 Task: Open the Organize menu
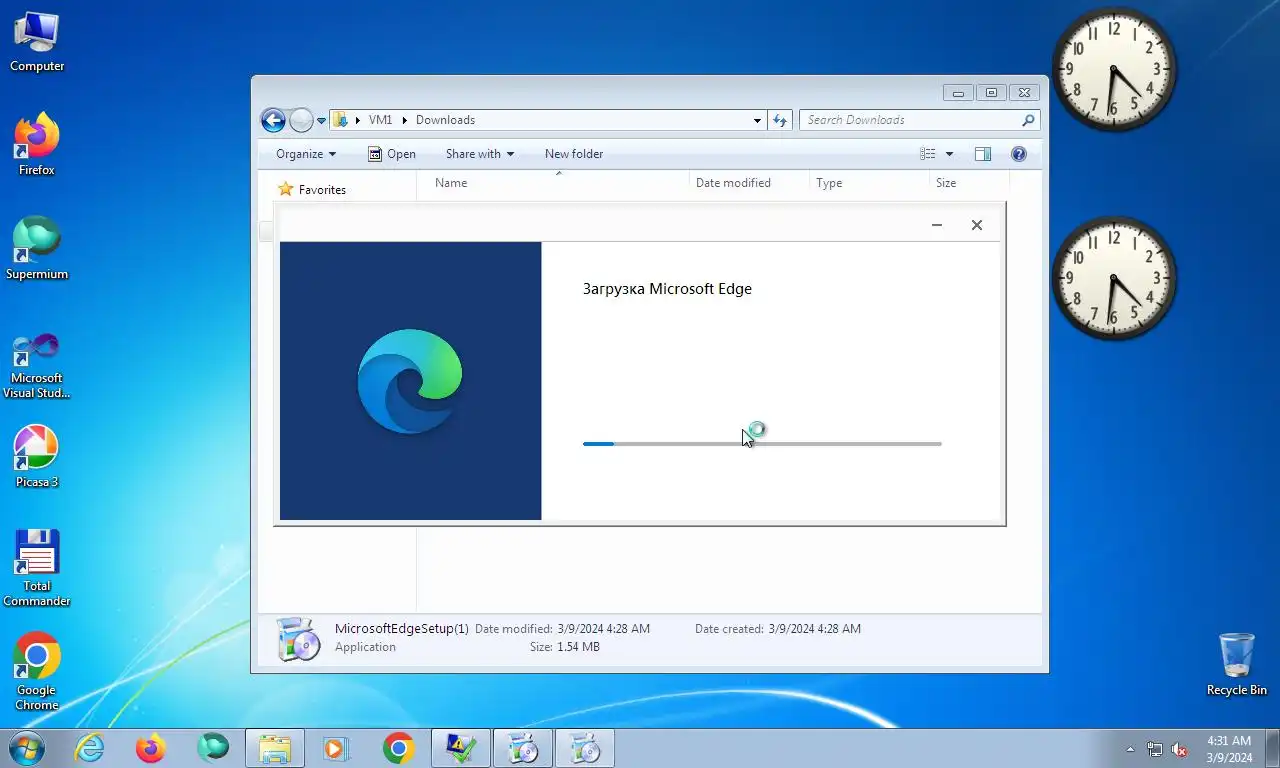(306, 154)
